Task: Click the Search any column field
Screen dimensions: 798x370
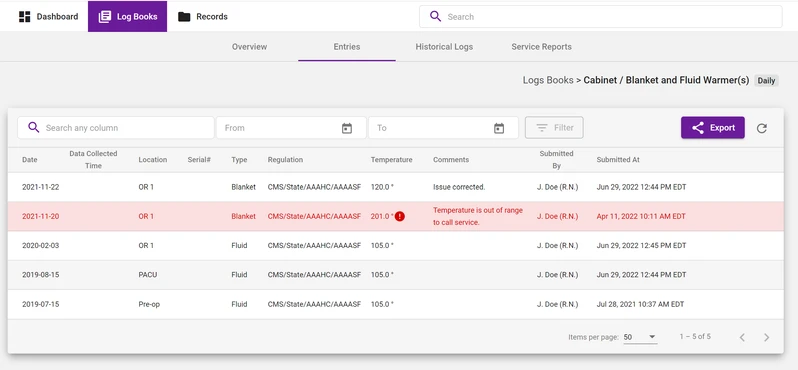Action: [x=116, y=128]
